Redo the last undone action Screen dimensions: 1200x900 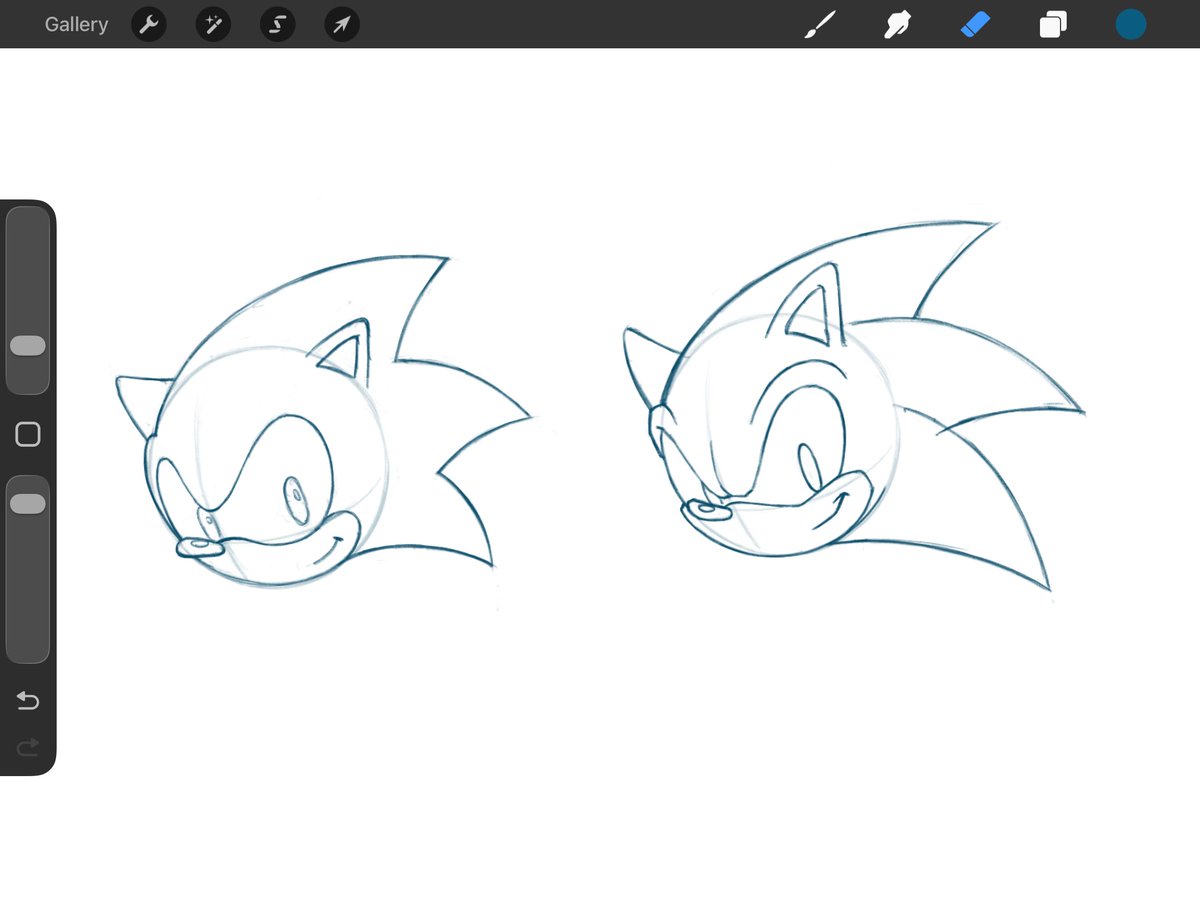point(28,746)
